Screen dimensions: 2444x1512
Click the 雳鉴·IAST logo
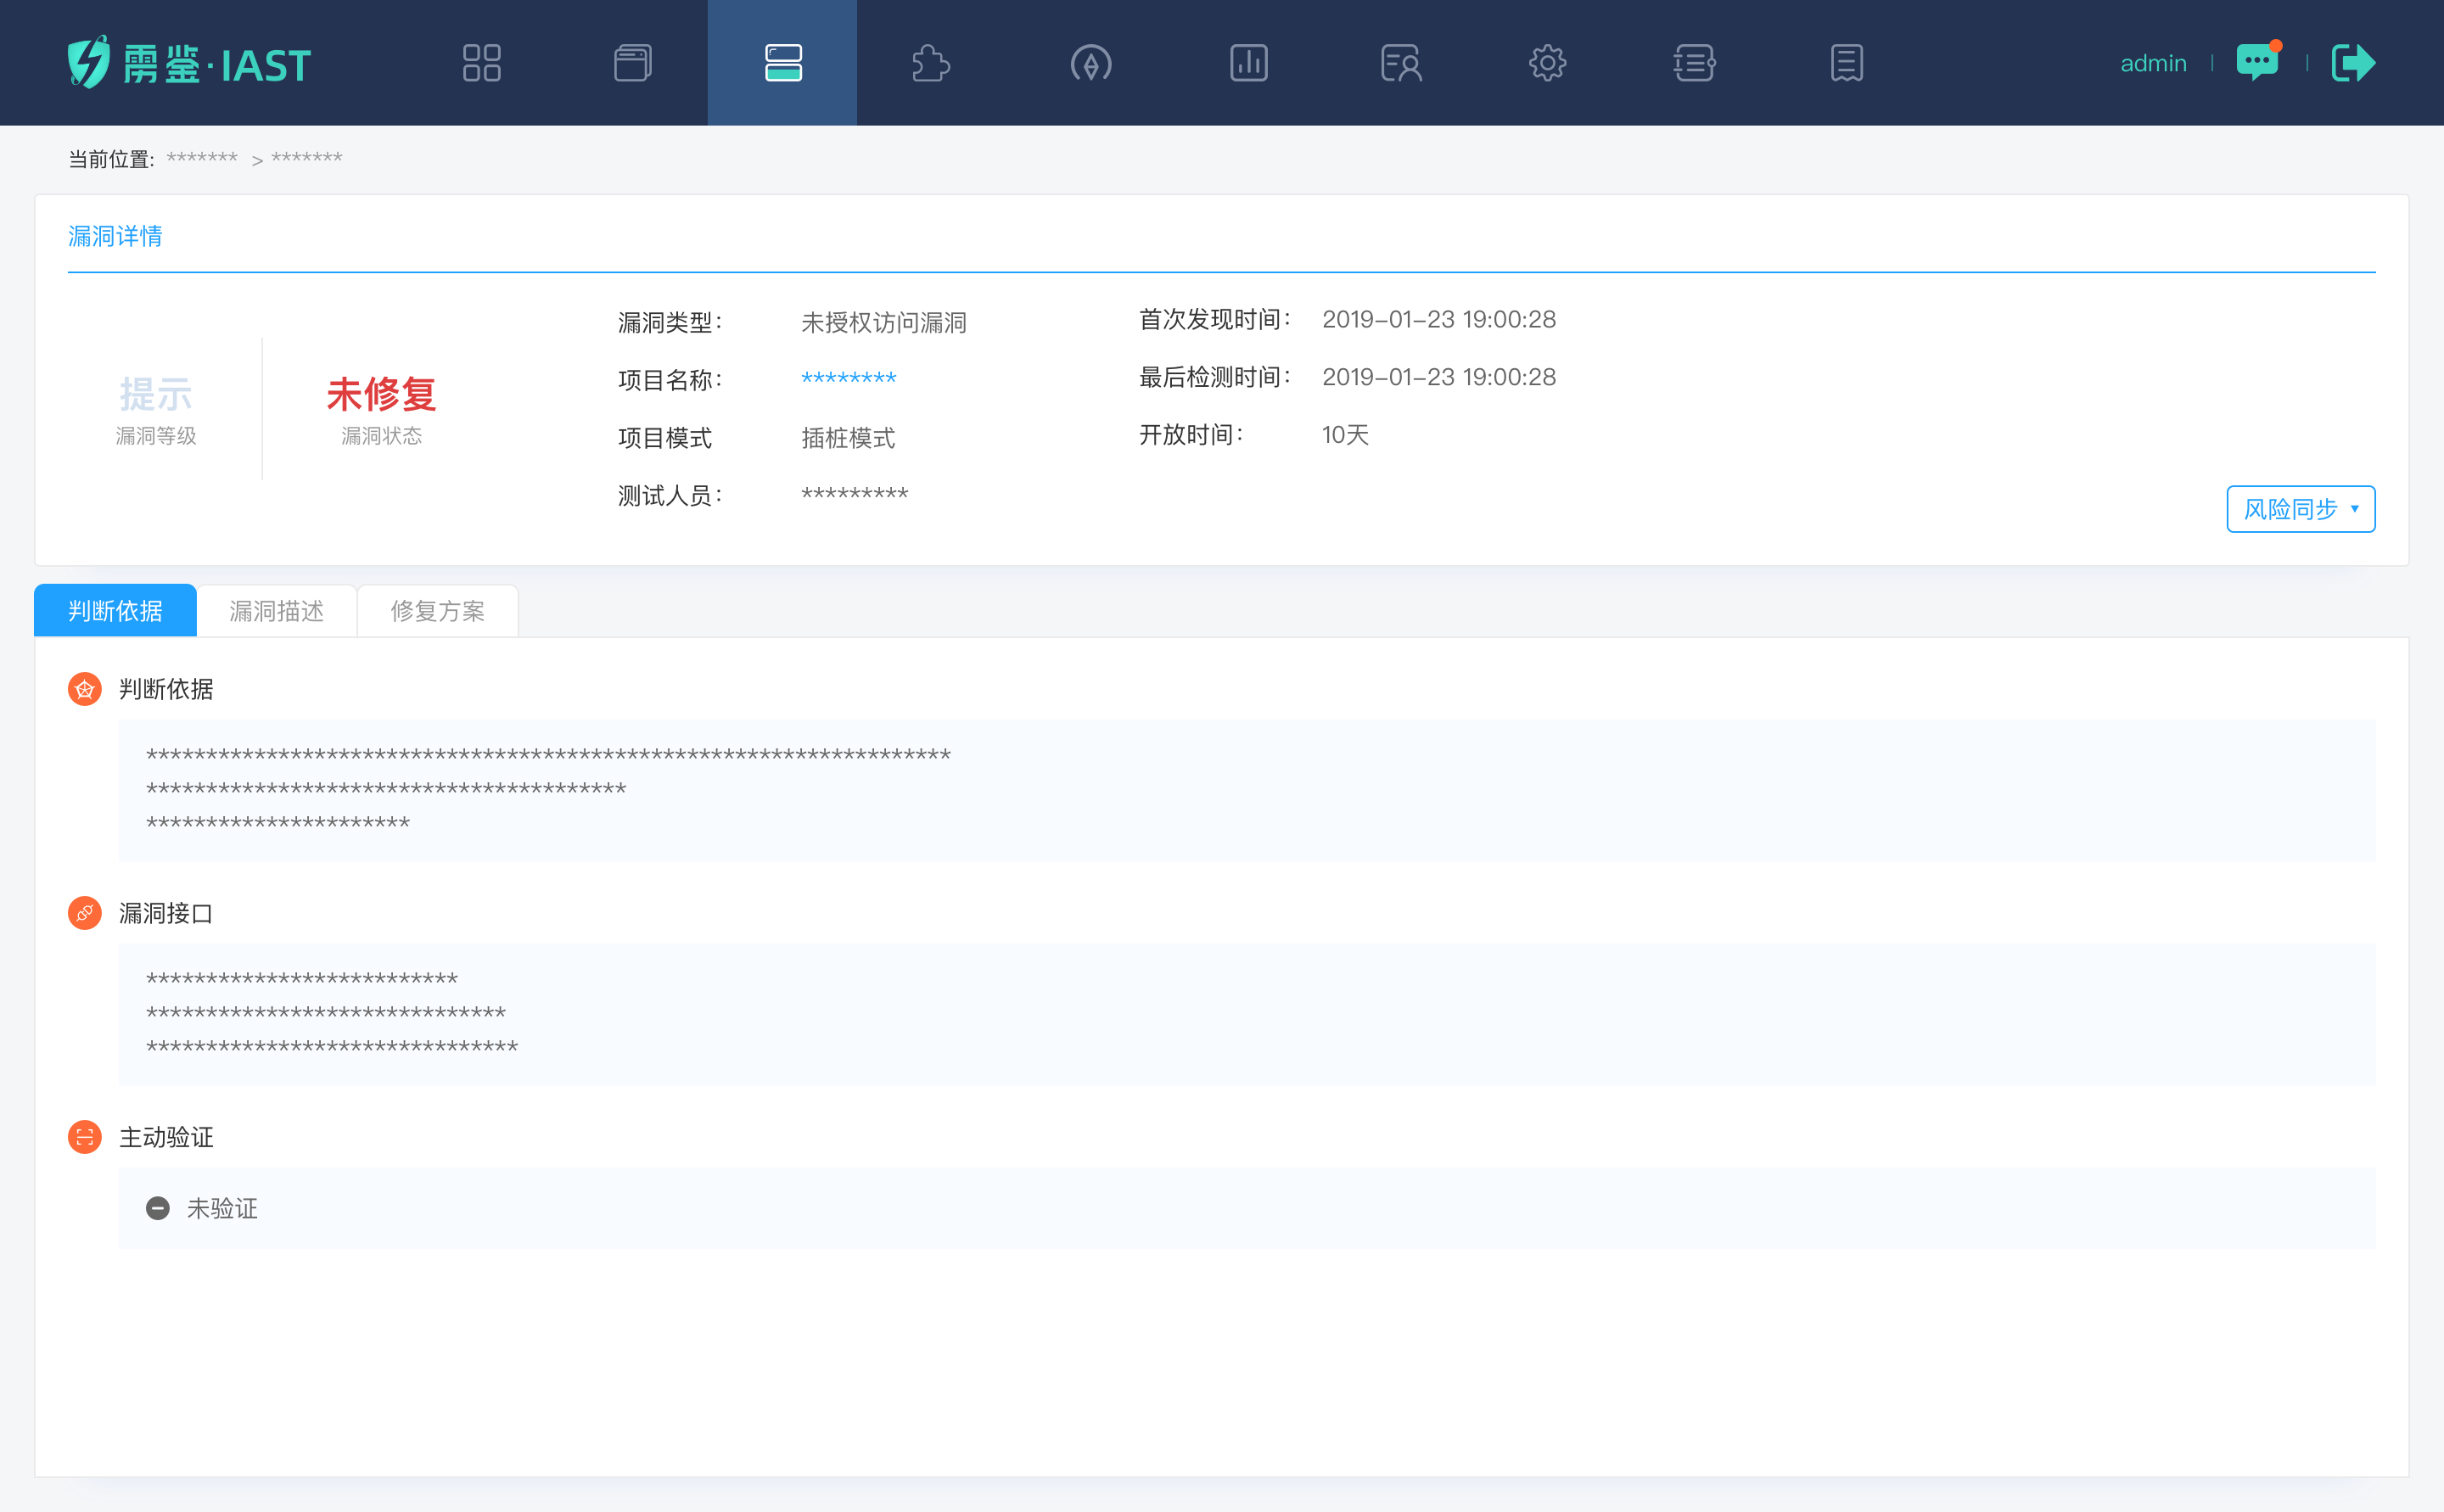point(189,63)
